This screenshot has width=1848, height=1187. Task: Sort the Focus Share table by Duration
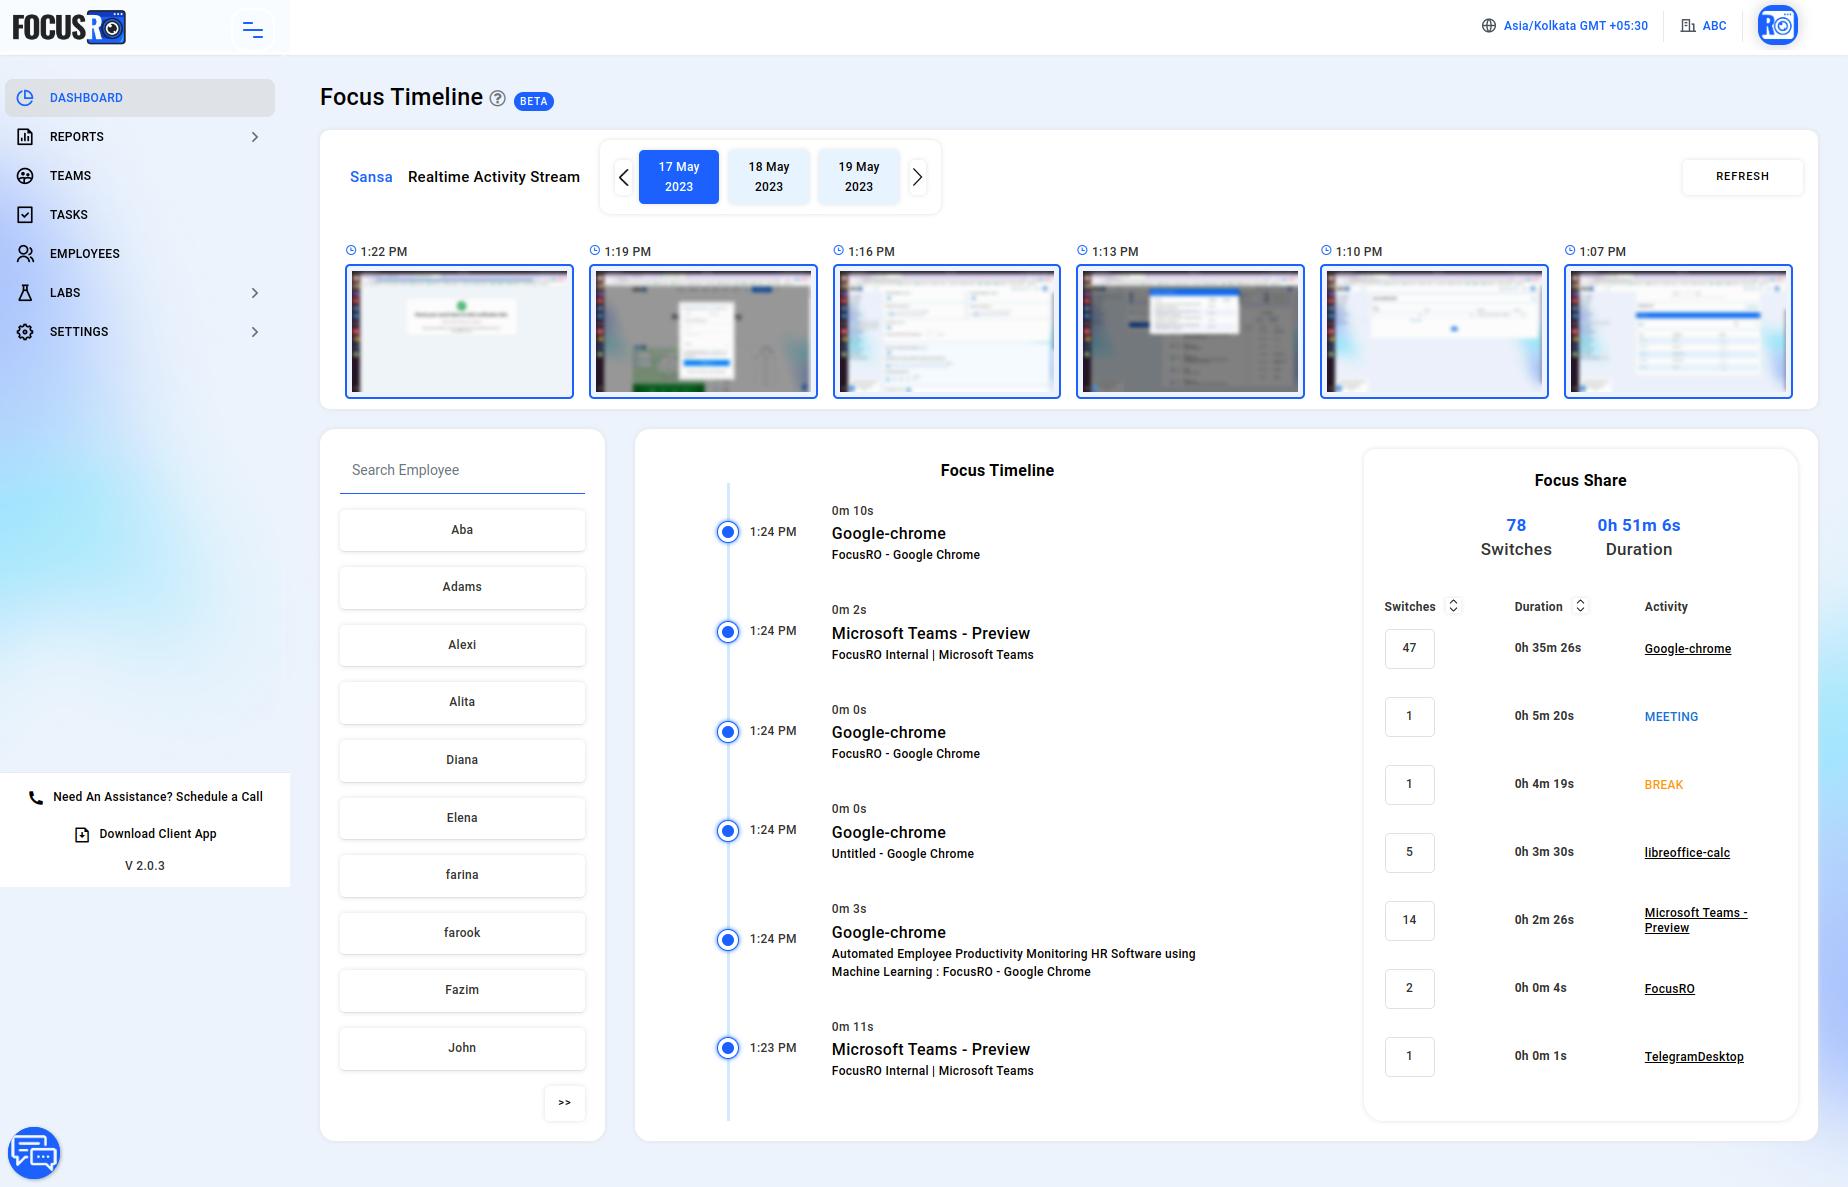[x=1580, y=606]
